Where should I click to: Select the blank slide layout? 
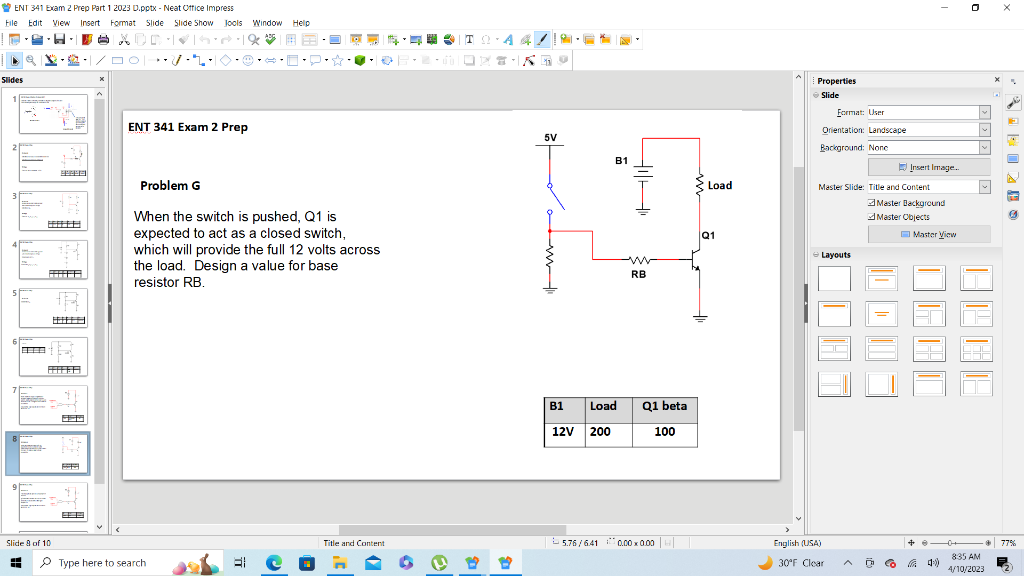tap(834, 278)
